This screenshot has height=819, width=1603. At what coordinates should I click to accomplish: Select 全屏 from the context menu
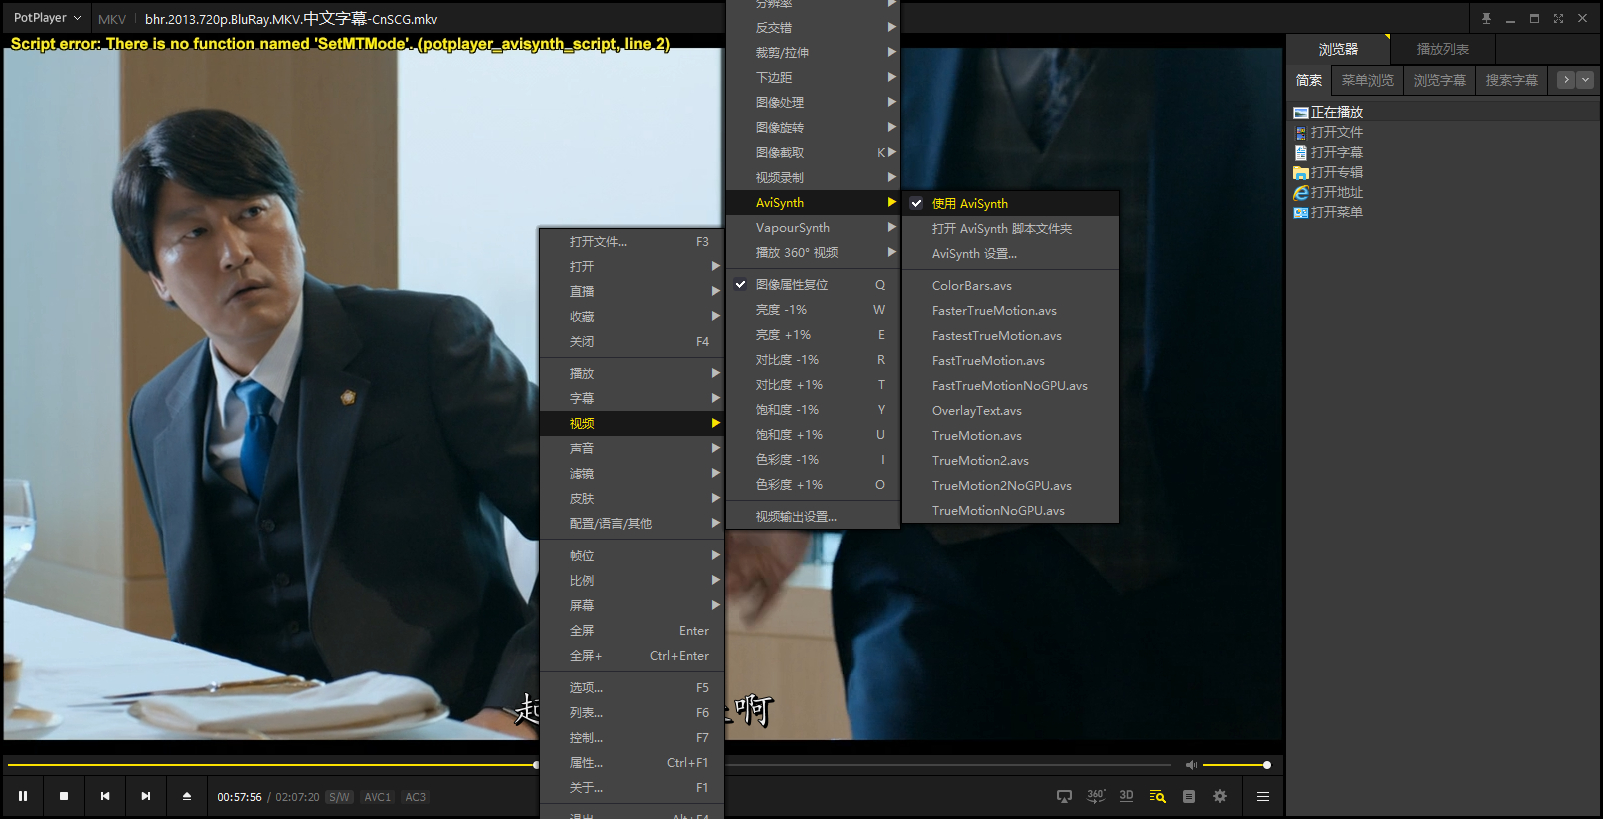click(x=631, y=630)
